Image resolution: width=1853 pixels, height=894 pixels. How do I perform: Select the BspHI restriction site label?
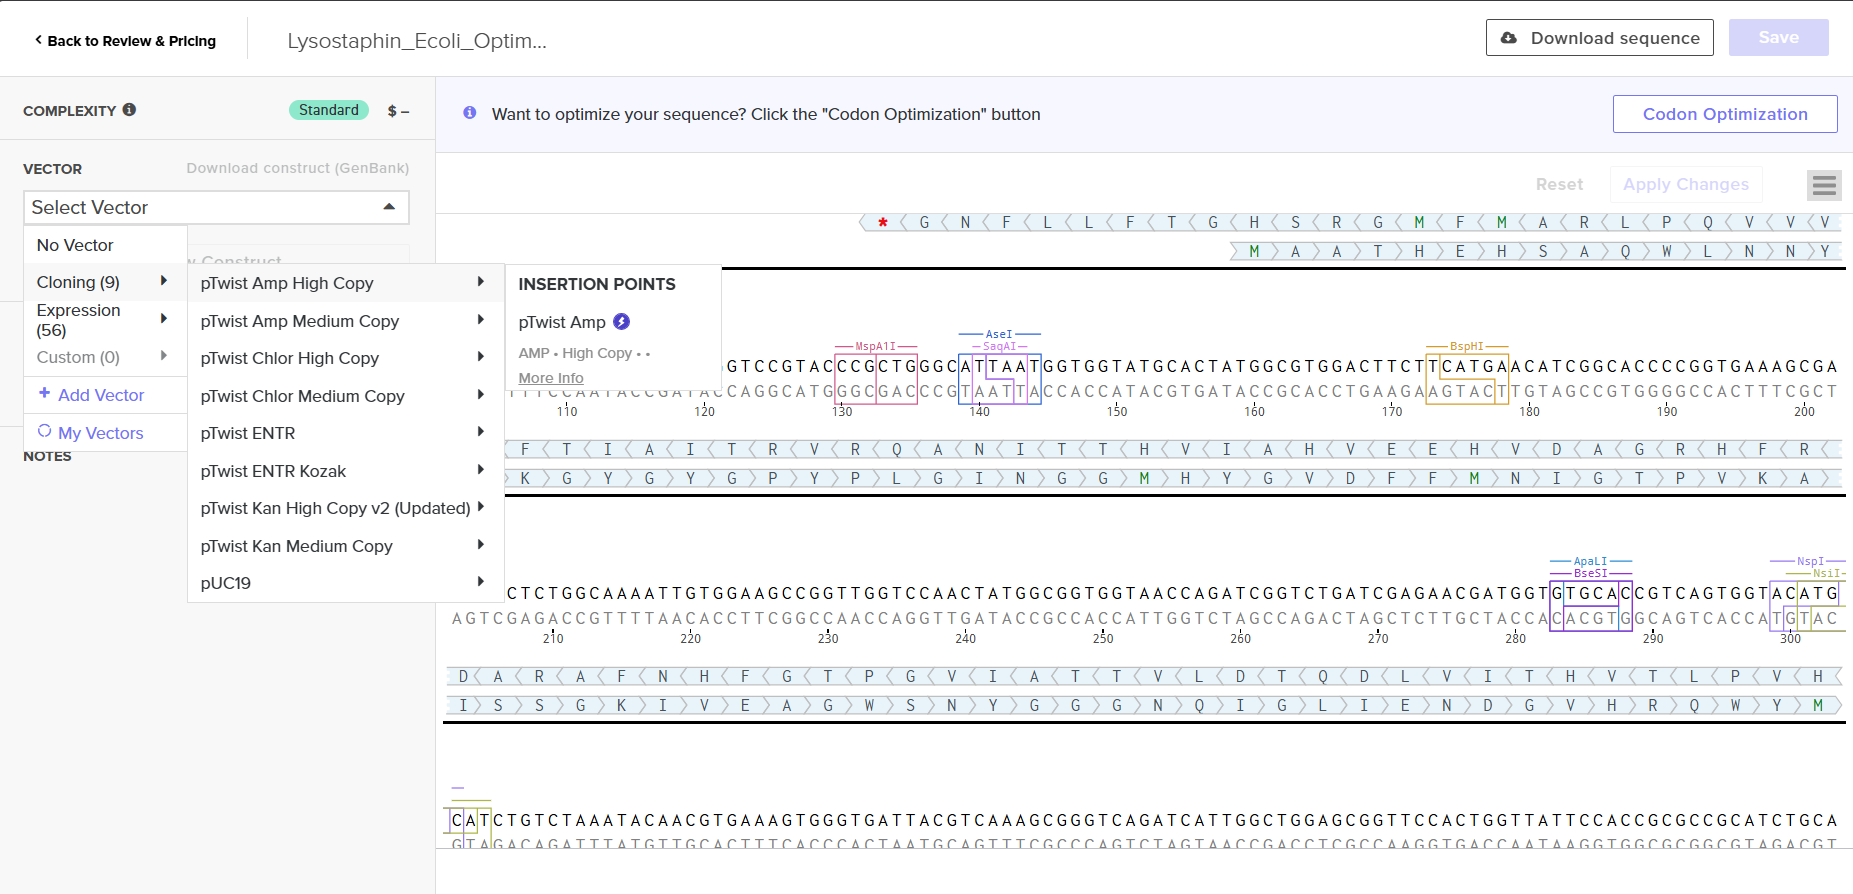click(x=1466, y=346)
